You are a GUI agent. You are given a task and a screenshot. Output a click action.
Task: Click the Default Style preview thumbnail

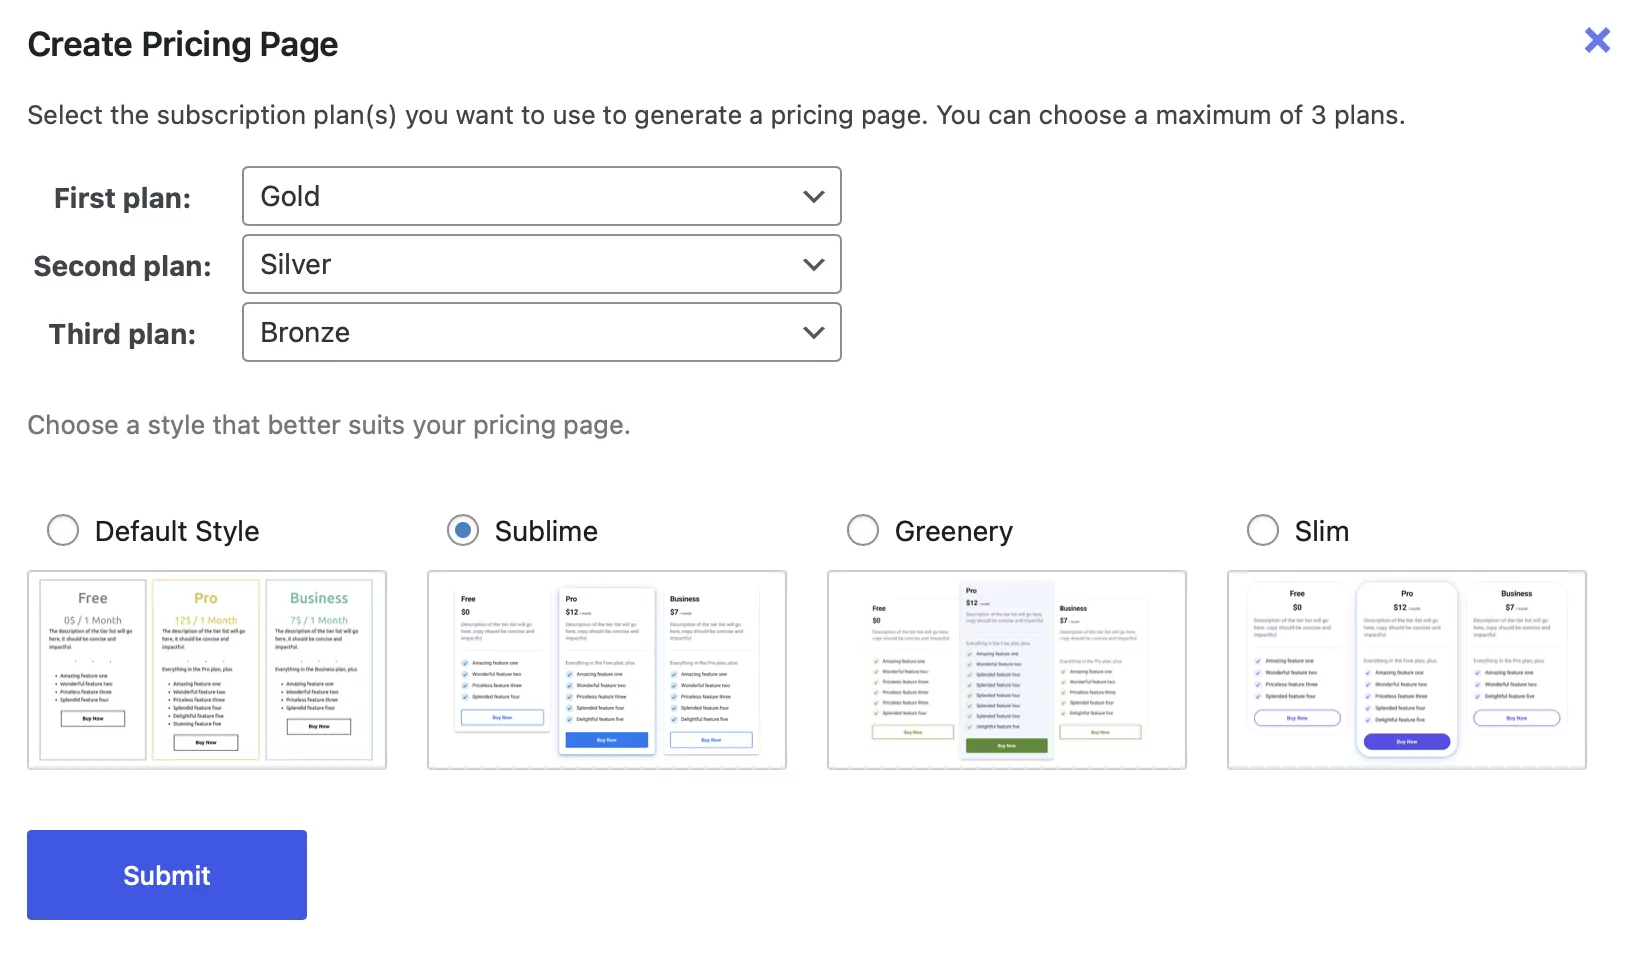[207, 670]
